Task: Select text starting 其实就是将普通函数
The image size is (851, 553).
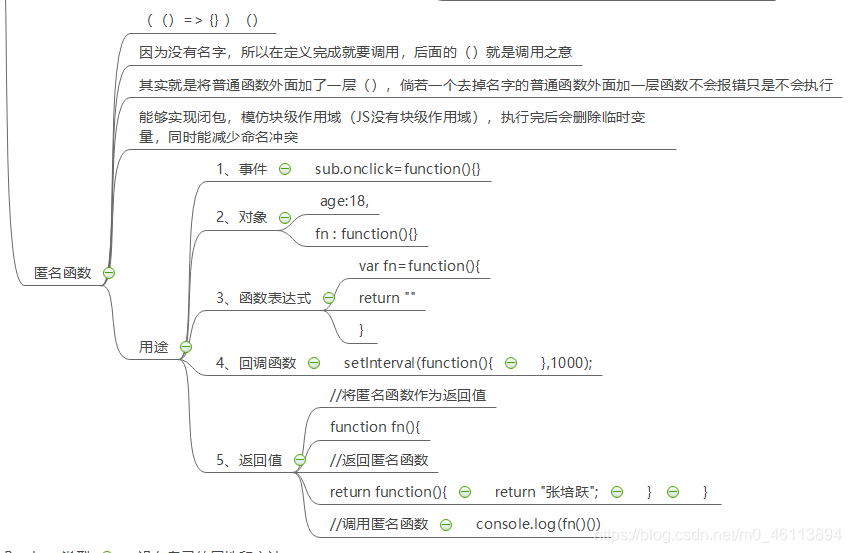Action: (486, 85)
